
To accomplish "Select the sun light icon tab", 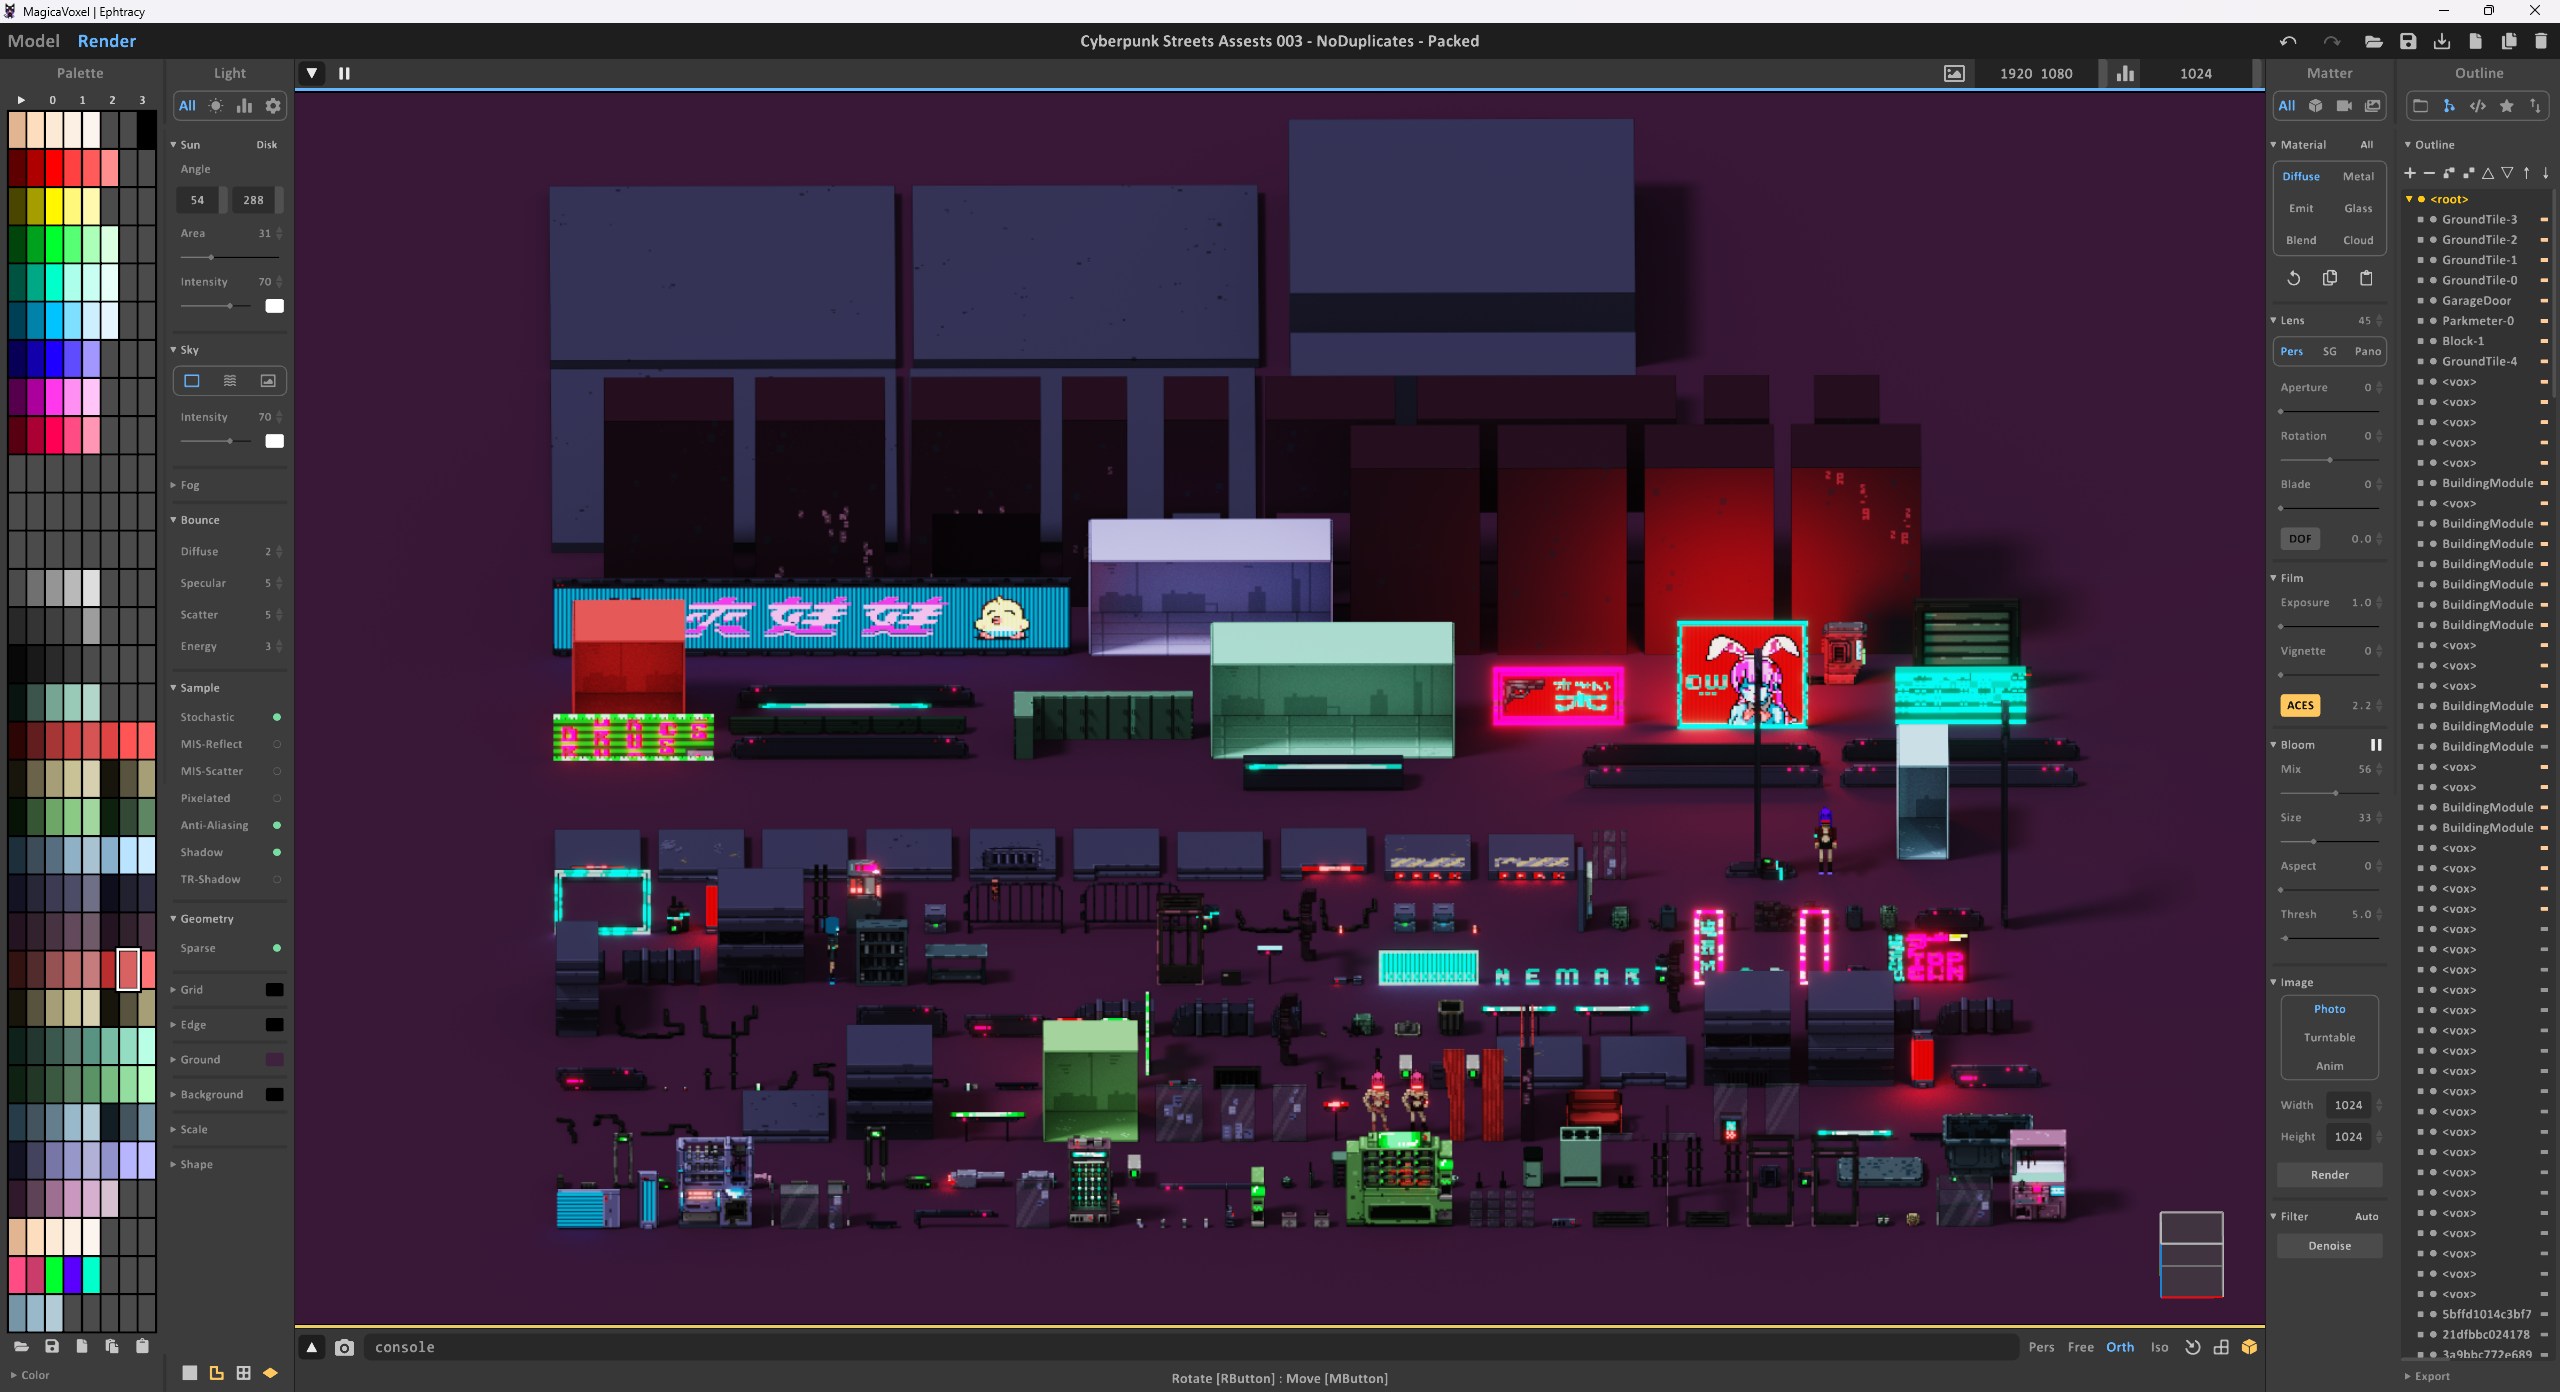I will pyautogui.click(x=215, y=106).
